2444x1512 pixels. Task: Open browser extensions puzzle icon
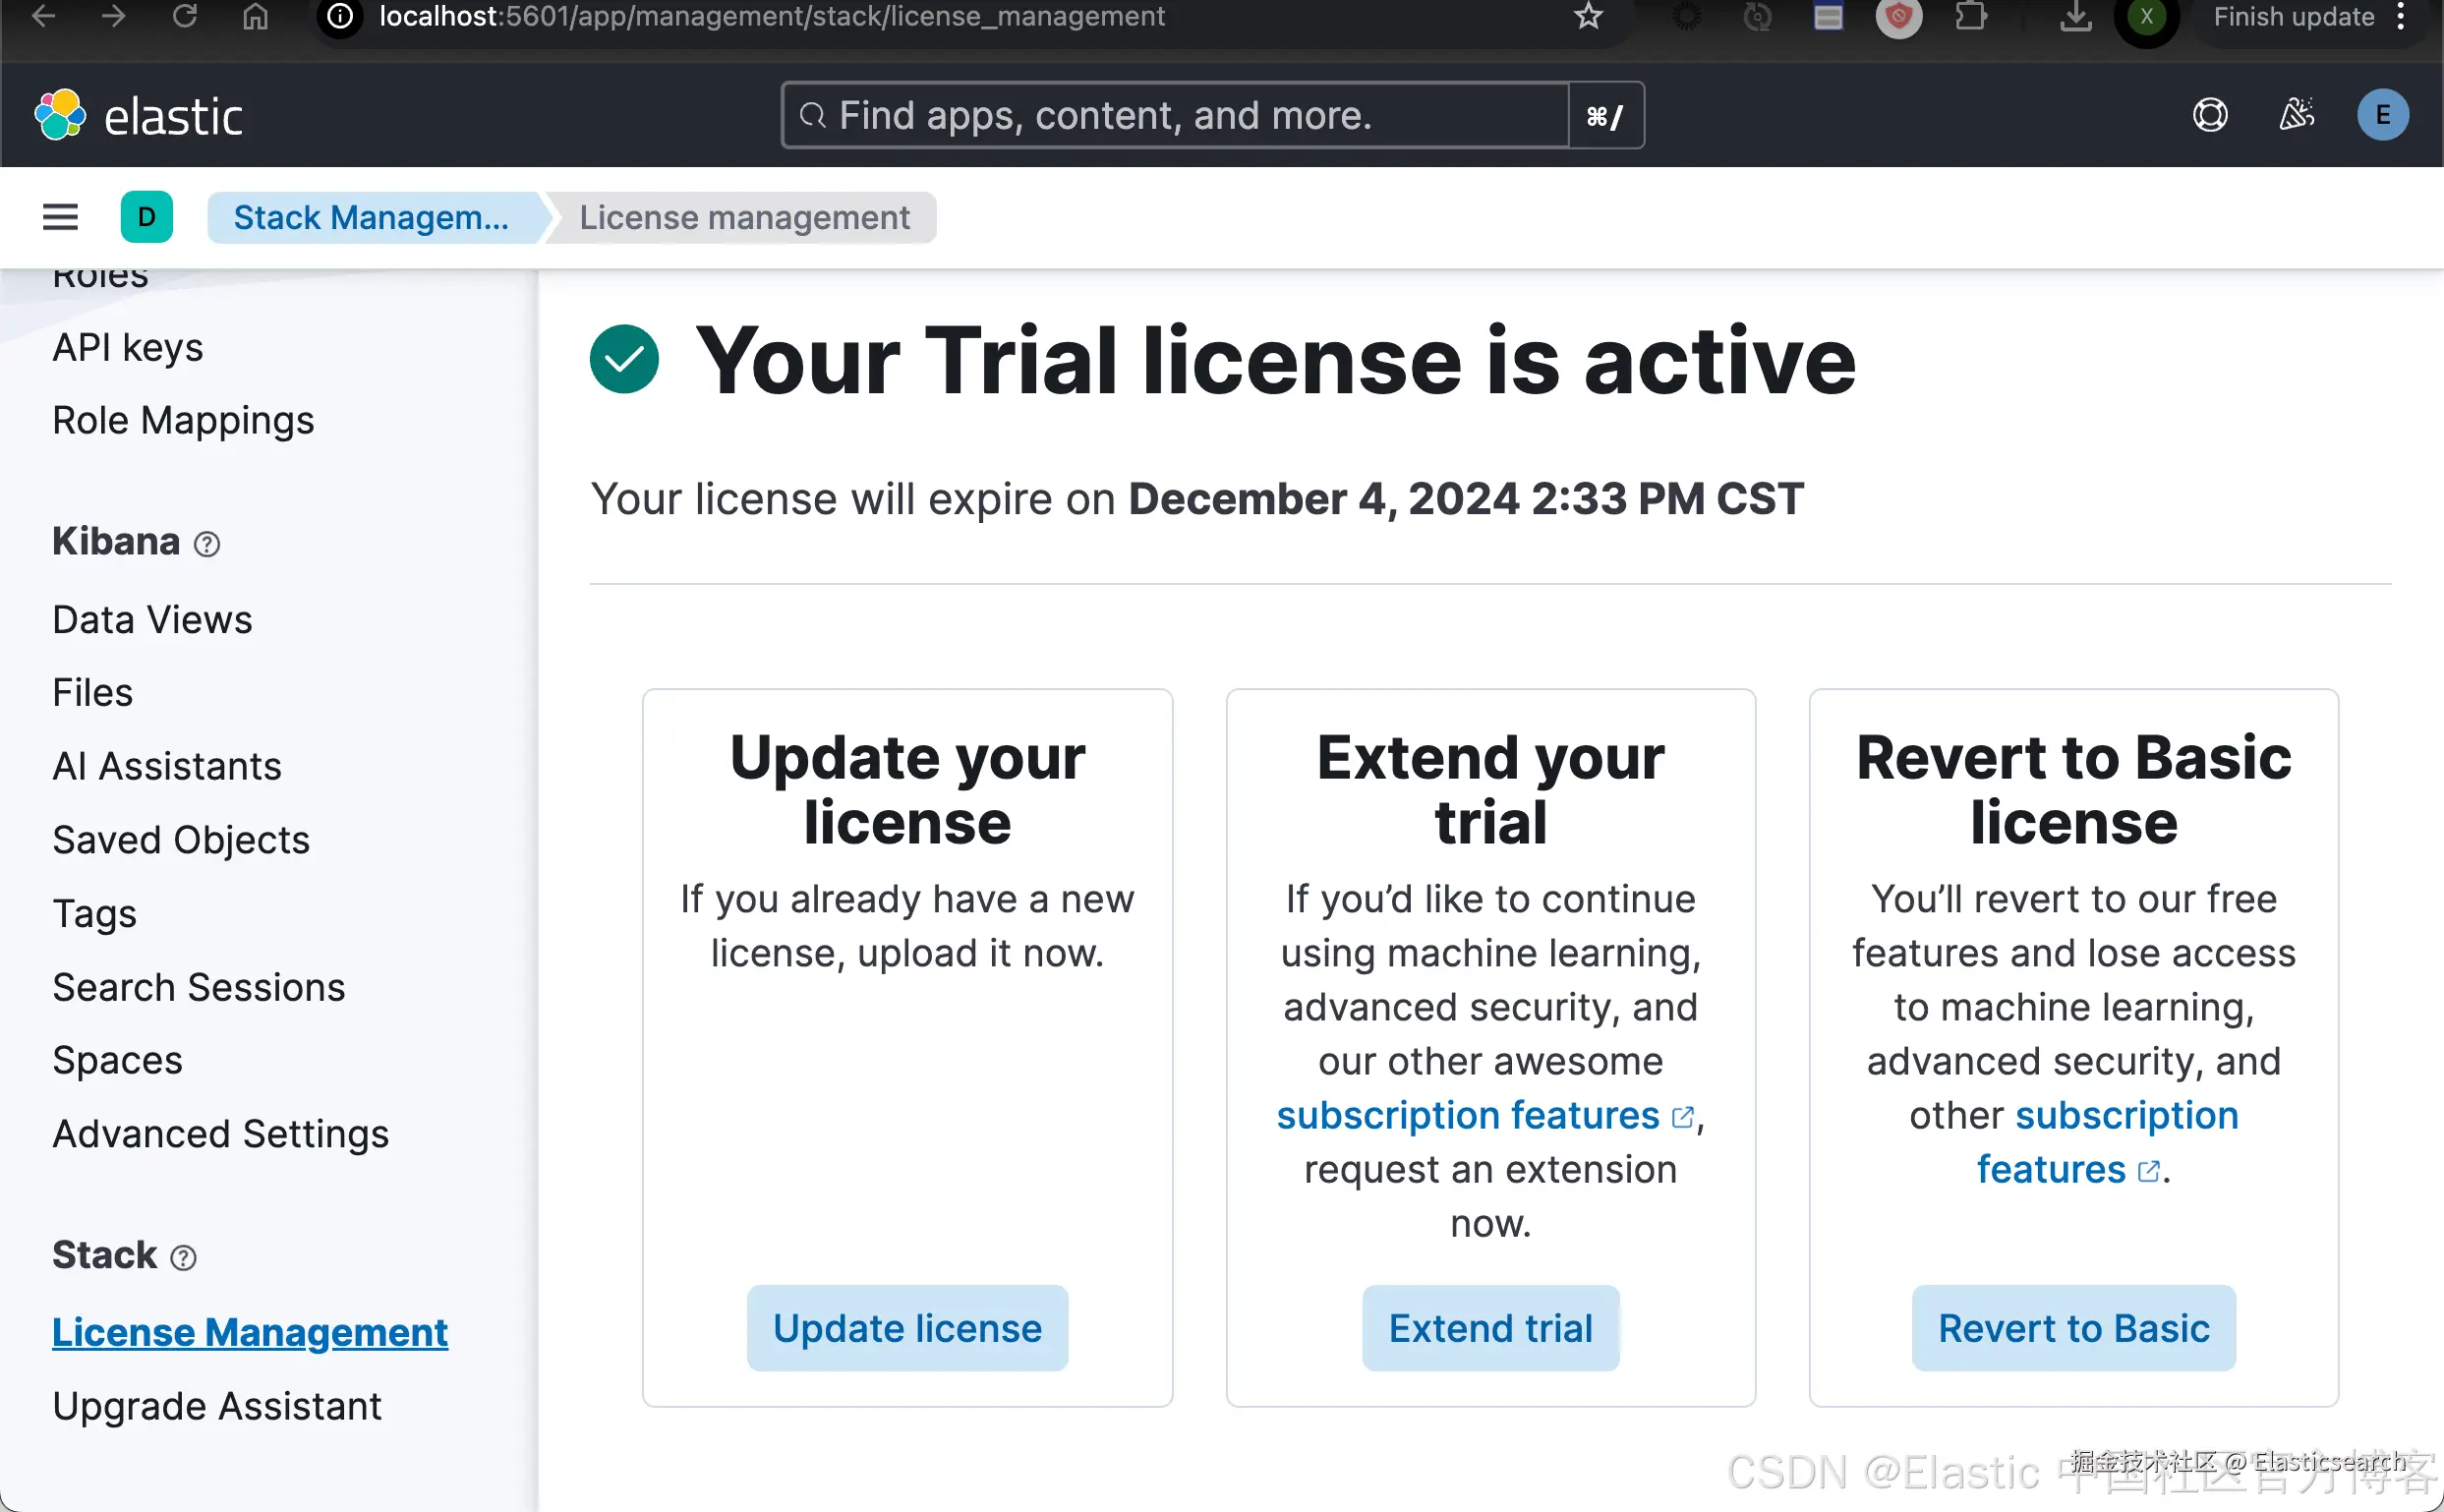point(1970,16)
